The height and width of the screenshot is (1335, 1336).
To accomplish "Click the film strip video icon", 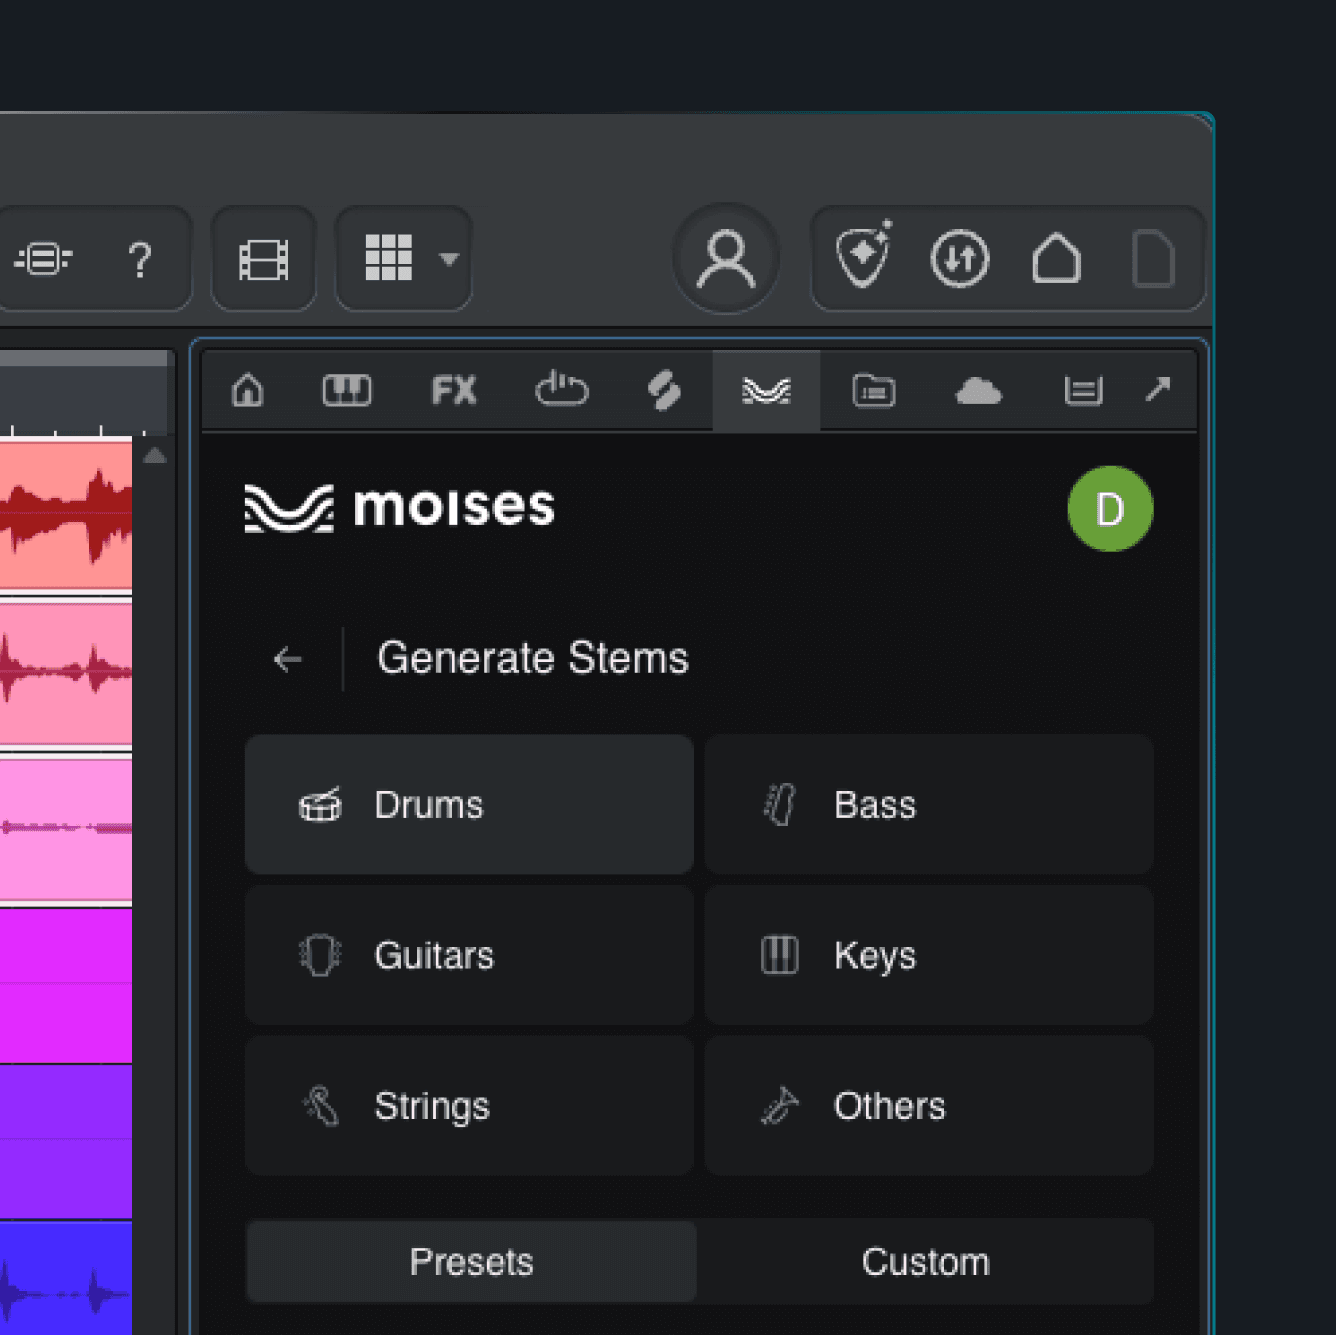I will tap(264, 259).
